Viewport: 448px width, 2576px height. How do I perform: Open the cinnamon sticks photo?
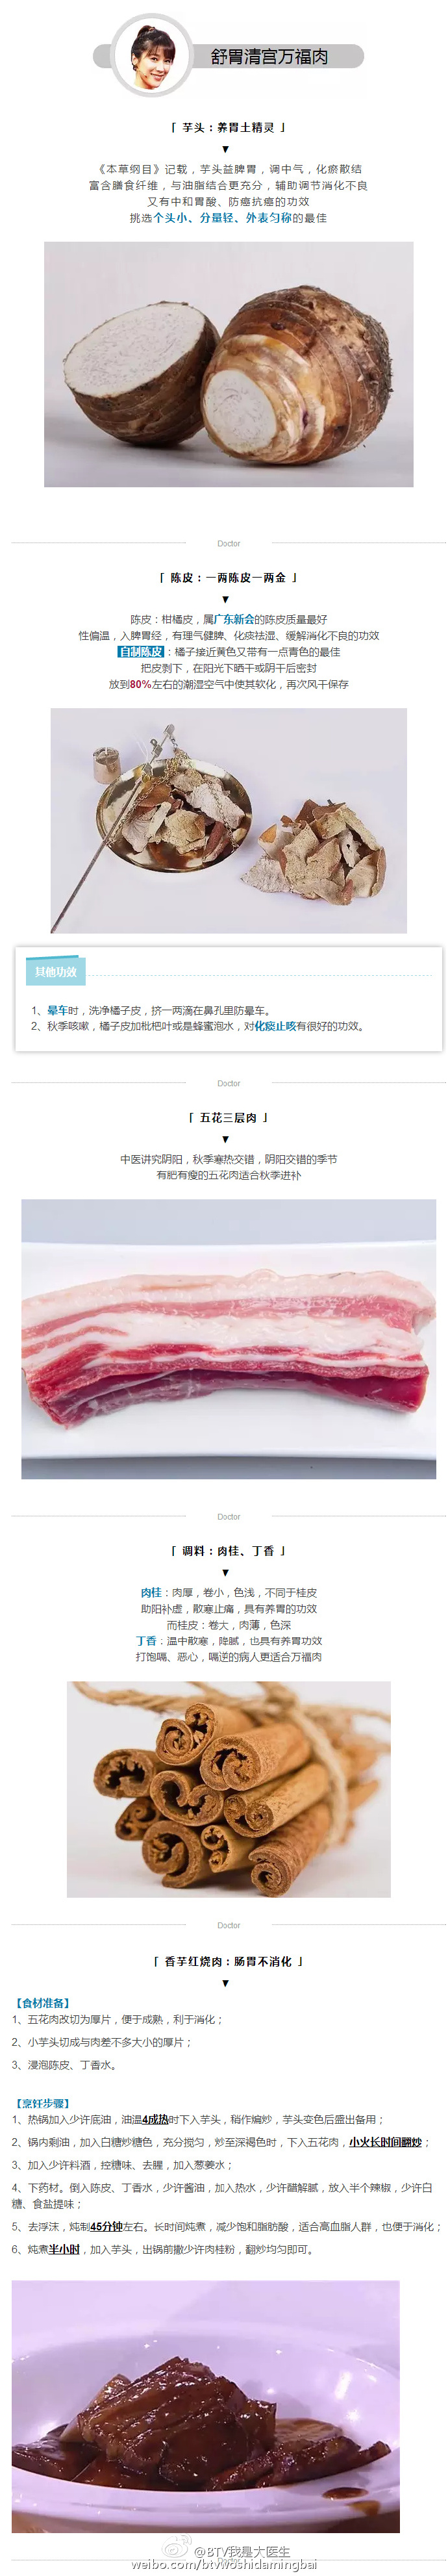coord(228,1789)
